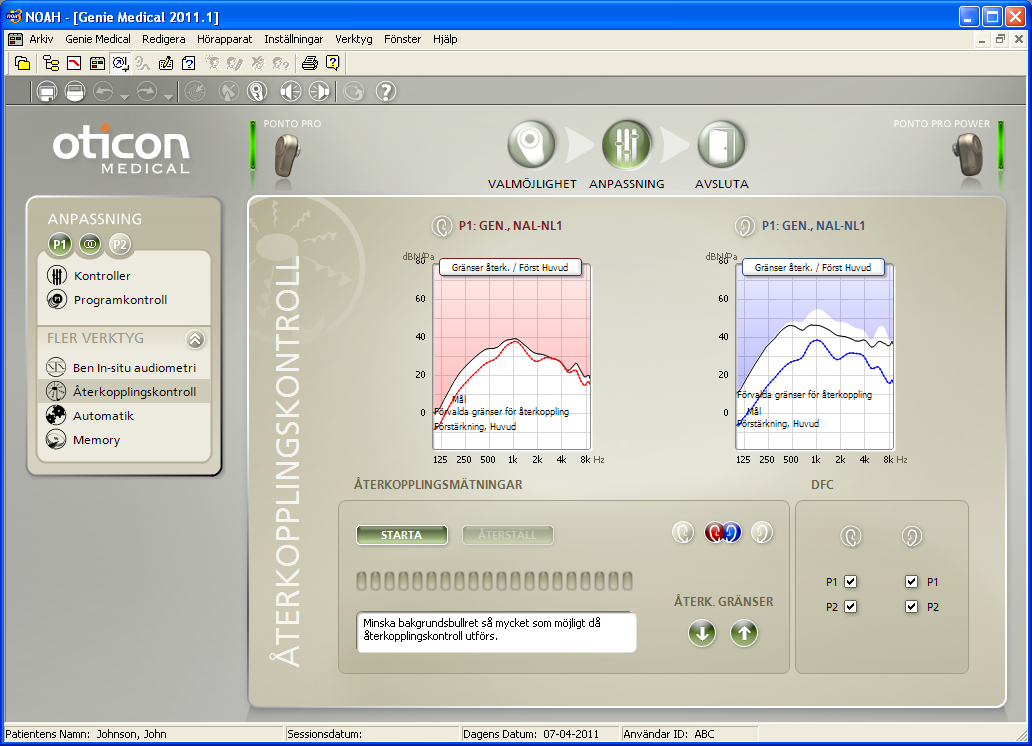The height and width of the screenshot is (746, 1032).
Task: Select the red-and-blue both-ears measurement button
Action: click(x=723, y=532)
